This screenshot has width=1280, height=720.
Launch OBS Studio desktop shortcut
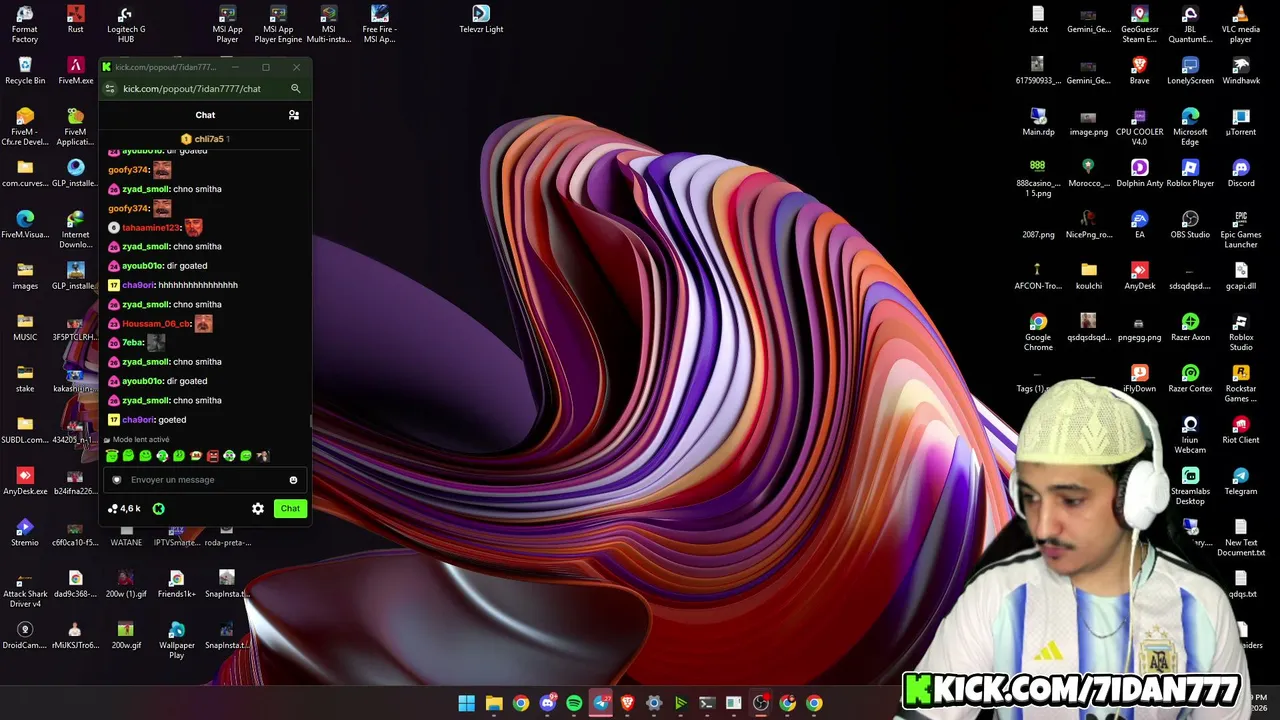pos(1190,224)
